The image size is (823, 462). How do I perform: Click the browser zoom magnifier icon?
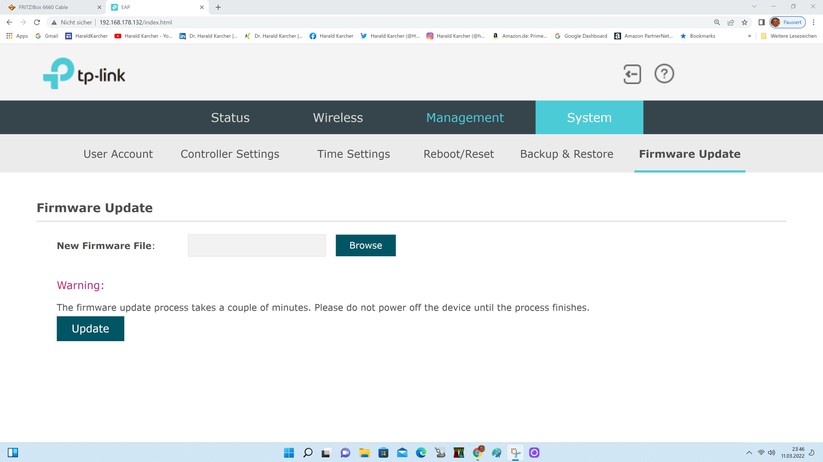pos(717,22)
